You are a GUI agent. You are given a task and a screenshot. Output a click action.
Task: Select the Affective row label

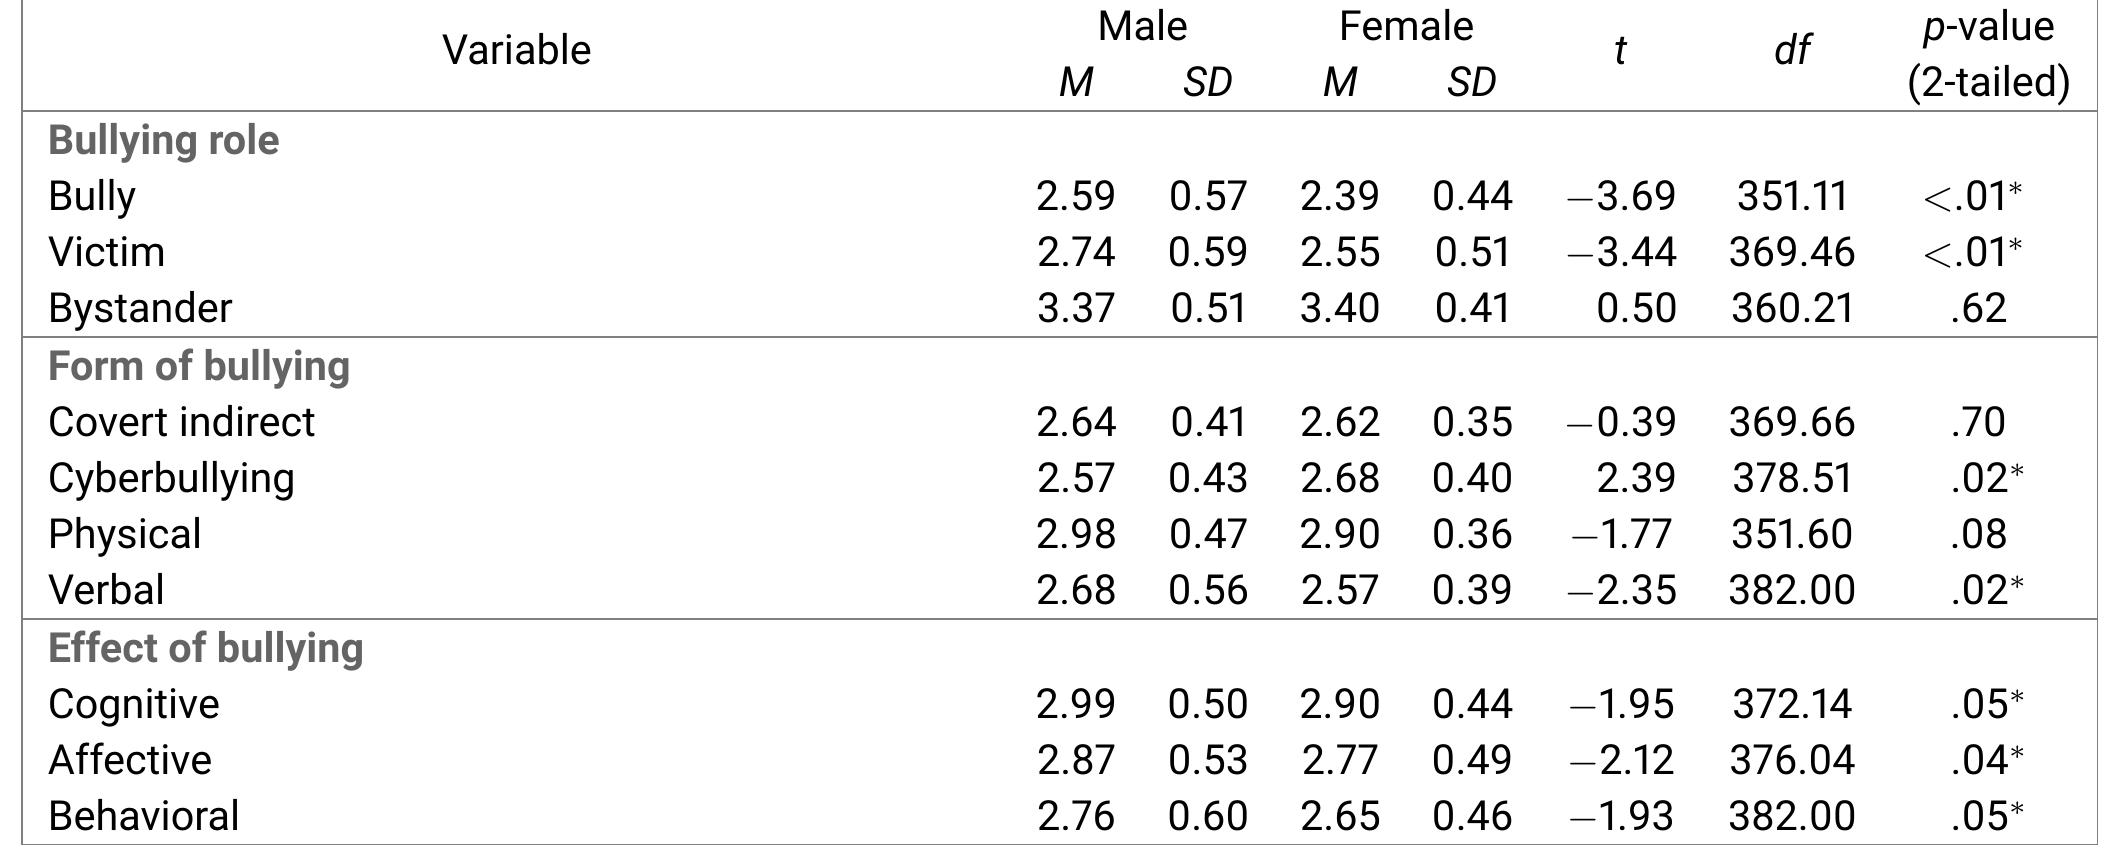pyautogui.click(x=130, y=760)
